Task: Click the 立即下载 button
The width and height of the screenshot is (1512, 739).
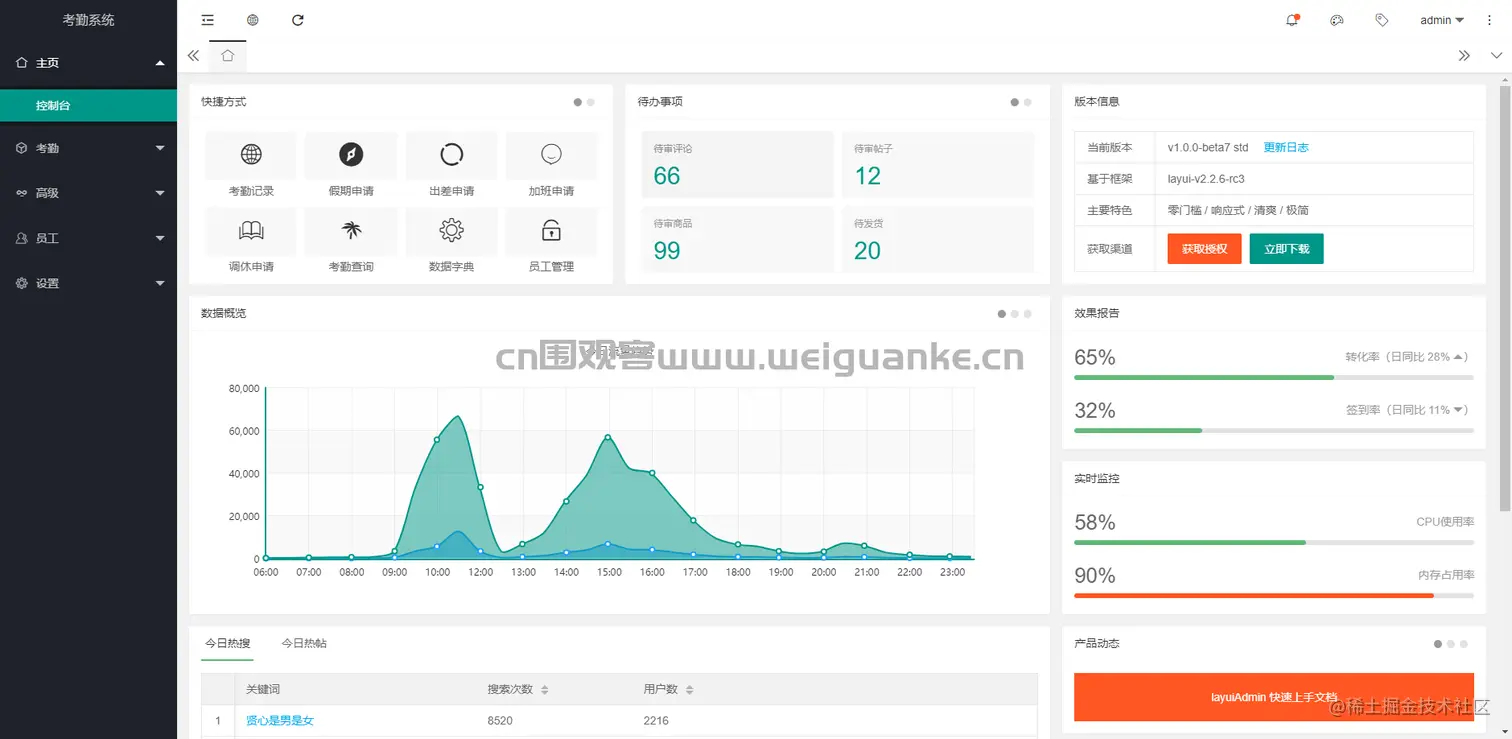Action: point(1286,249)
